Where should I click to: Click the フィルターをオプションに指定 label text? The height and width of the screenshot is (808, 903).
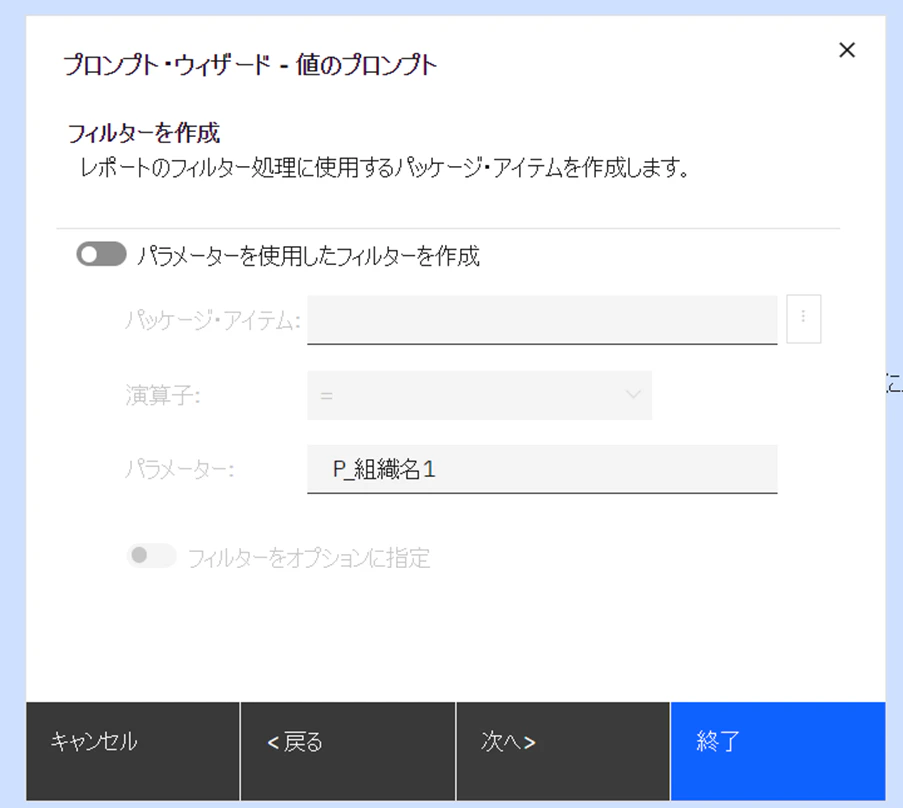coord(309,557)
